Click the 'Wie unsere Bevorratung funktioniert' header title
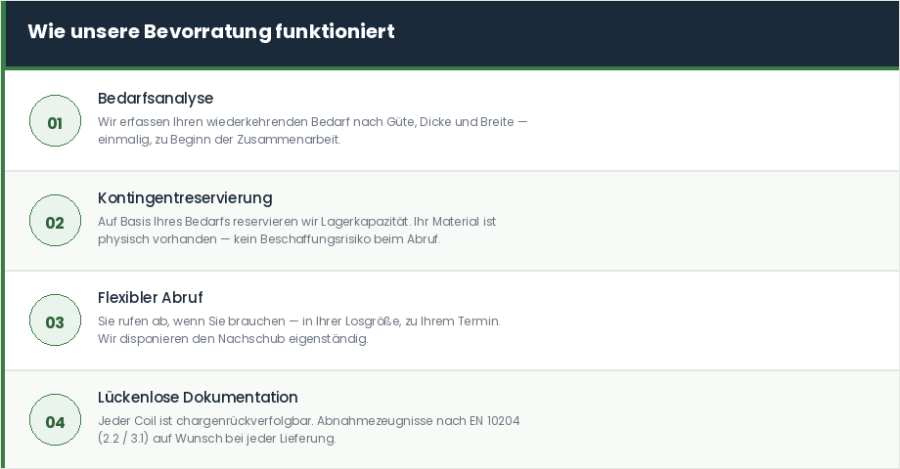Viewport: 900px width, 469px height. pyautogui.click(x=211, y=32)
